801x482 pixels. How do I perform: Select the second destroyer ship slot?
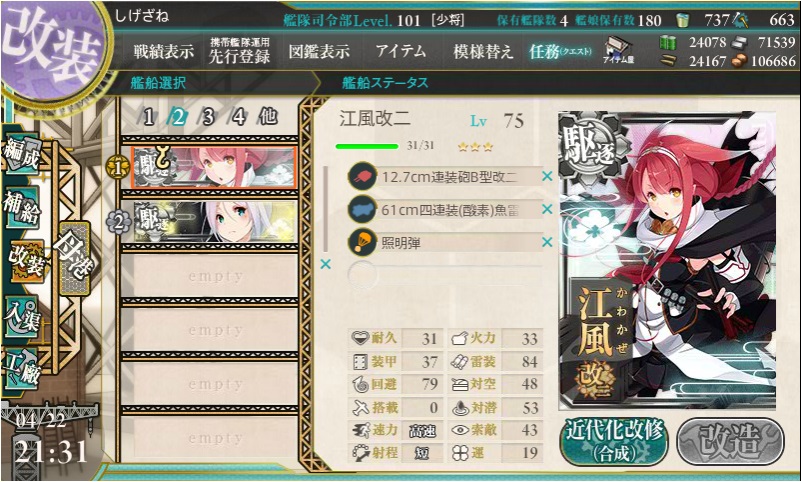[x=215, y=221]
